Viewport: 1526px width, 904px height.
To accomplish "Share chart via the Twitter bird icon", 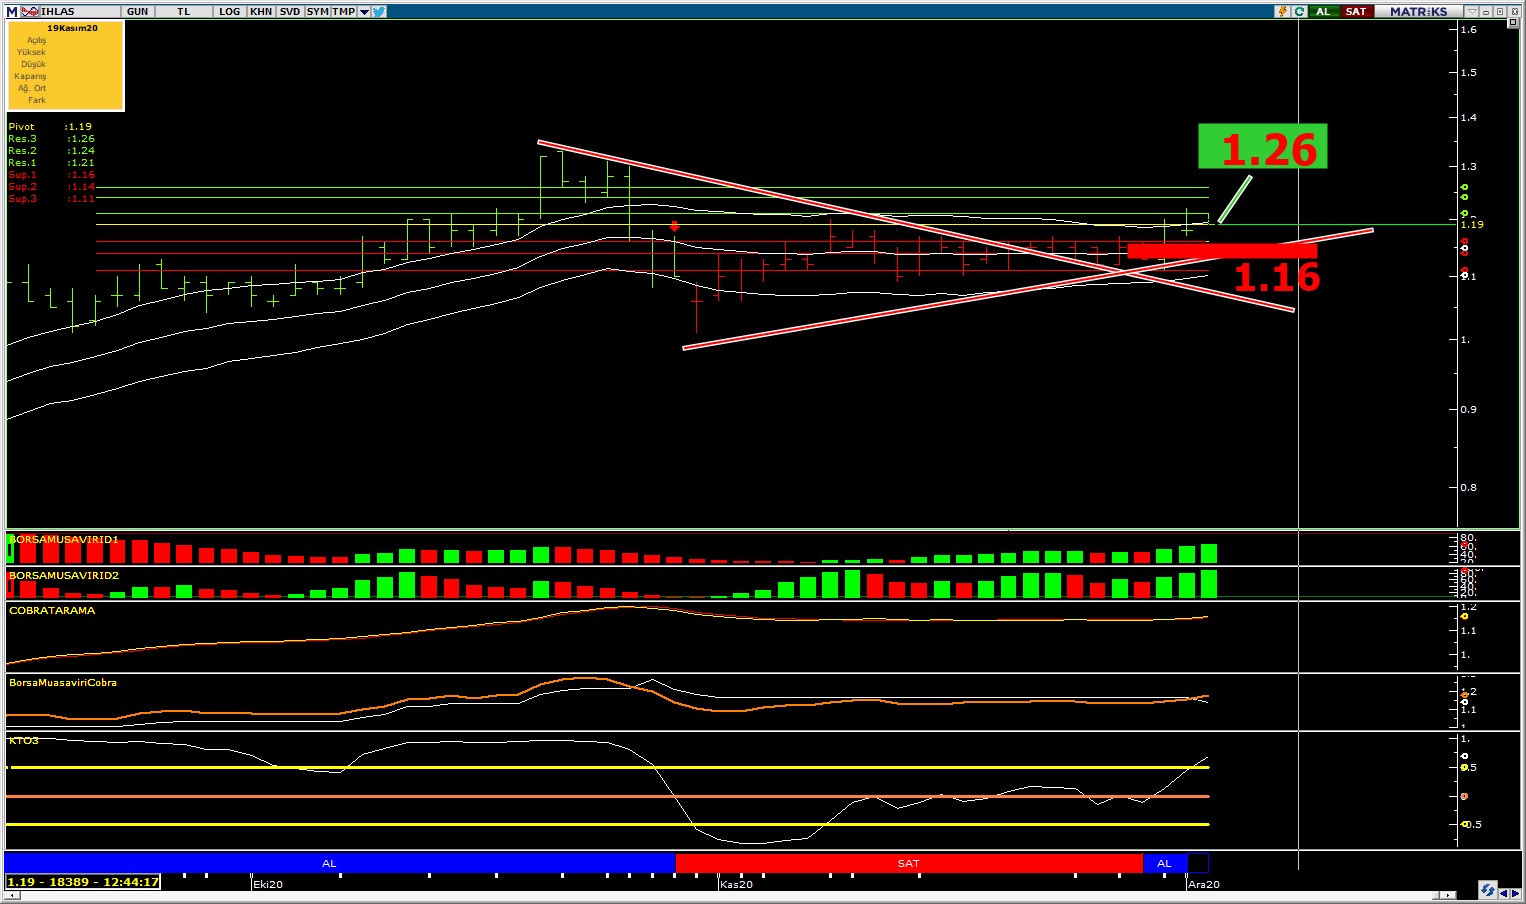I will [x=379, y=11].
